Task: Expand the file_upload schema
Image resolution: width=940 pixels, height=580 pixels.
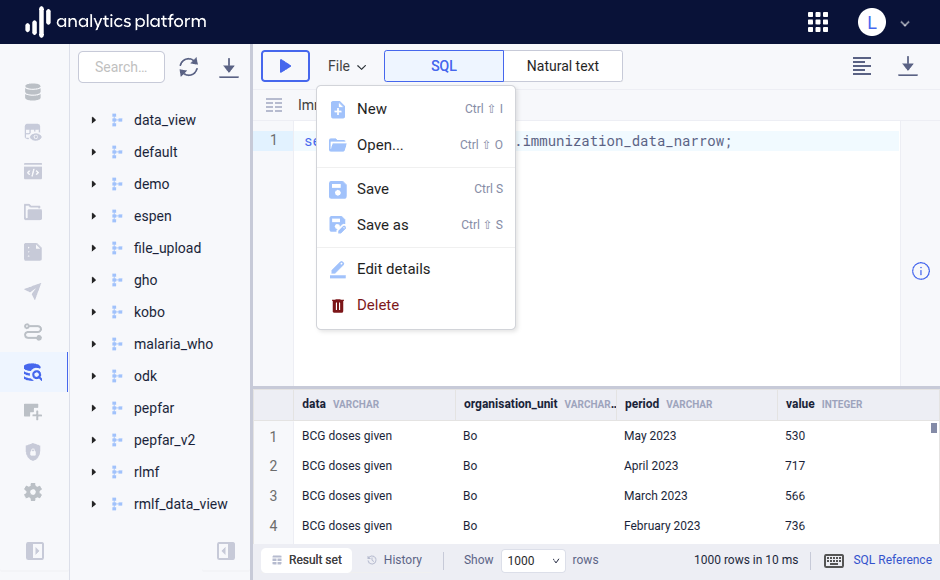Action: [x=94, y=248]
